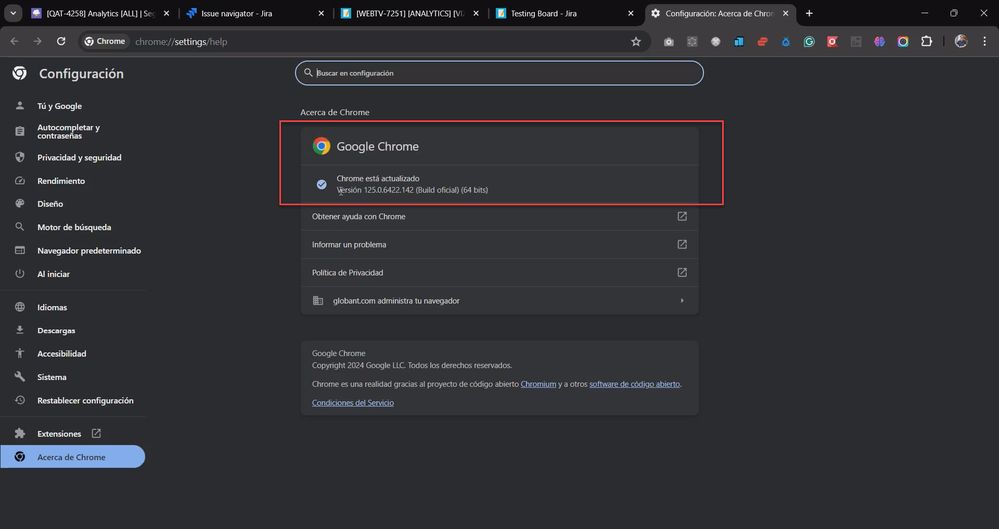Click the Chrome logo beside Configuración
Viewport: 999px width, 529px height.
pos(20,73)
